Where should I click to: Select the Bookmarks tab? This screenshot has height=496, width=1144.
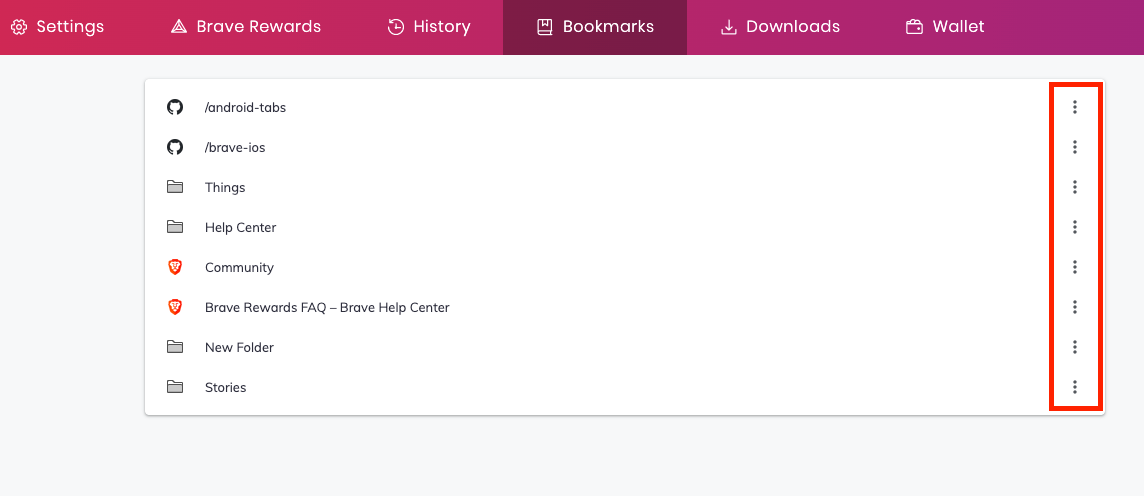pyautogui.click(x=595, y=27)
